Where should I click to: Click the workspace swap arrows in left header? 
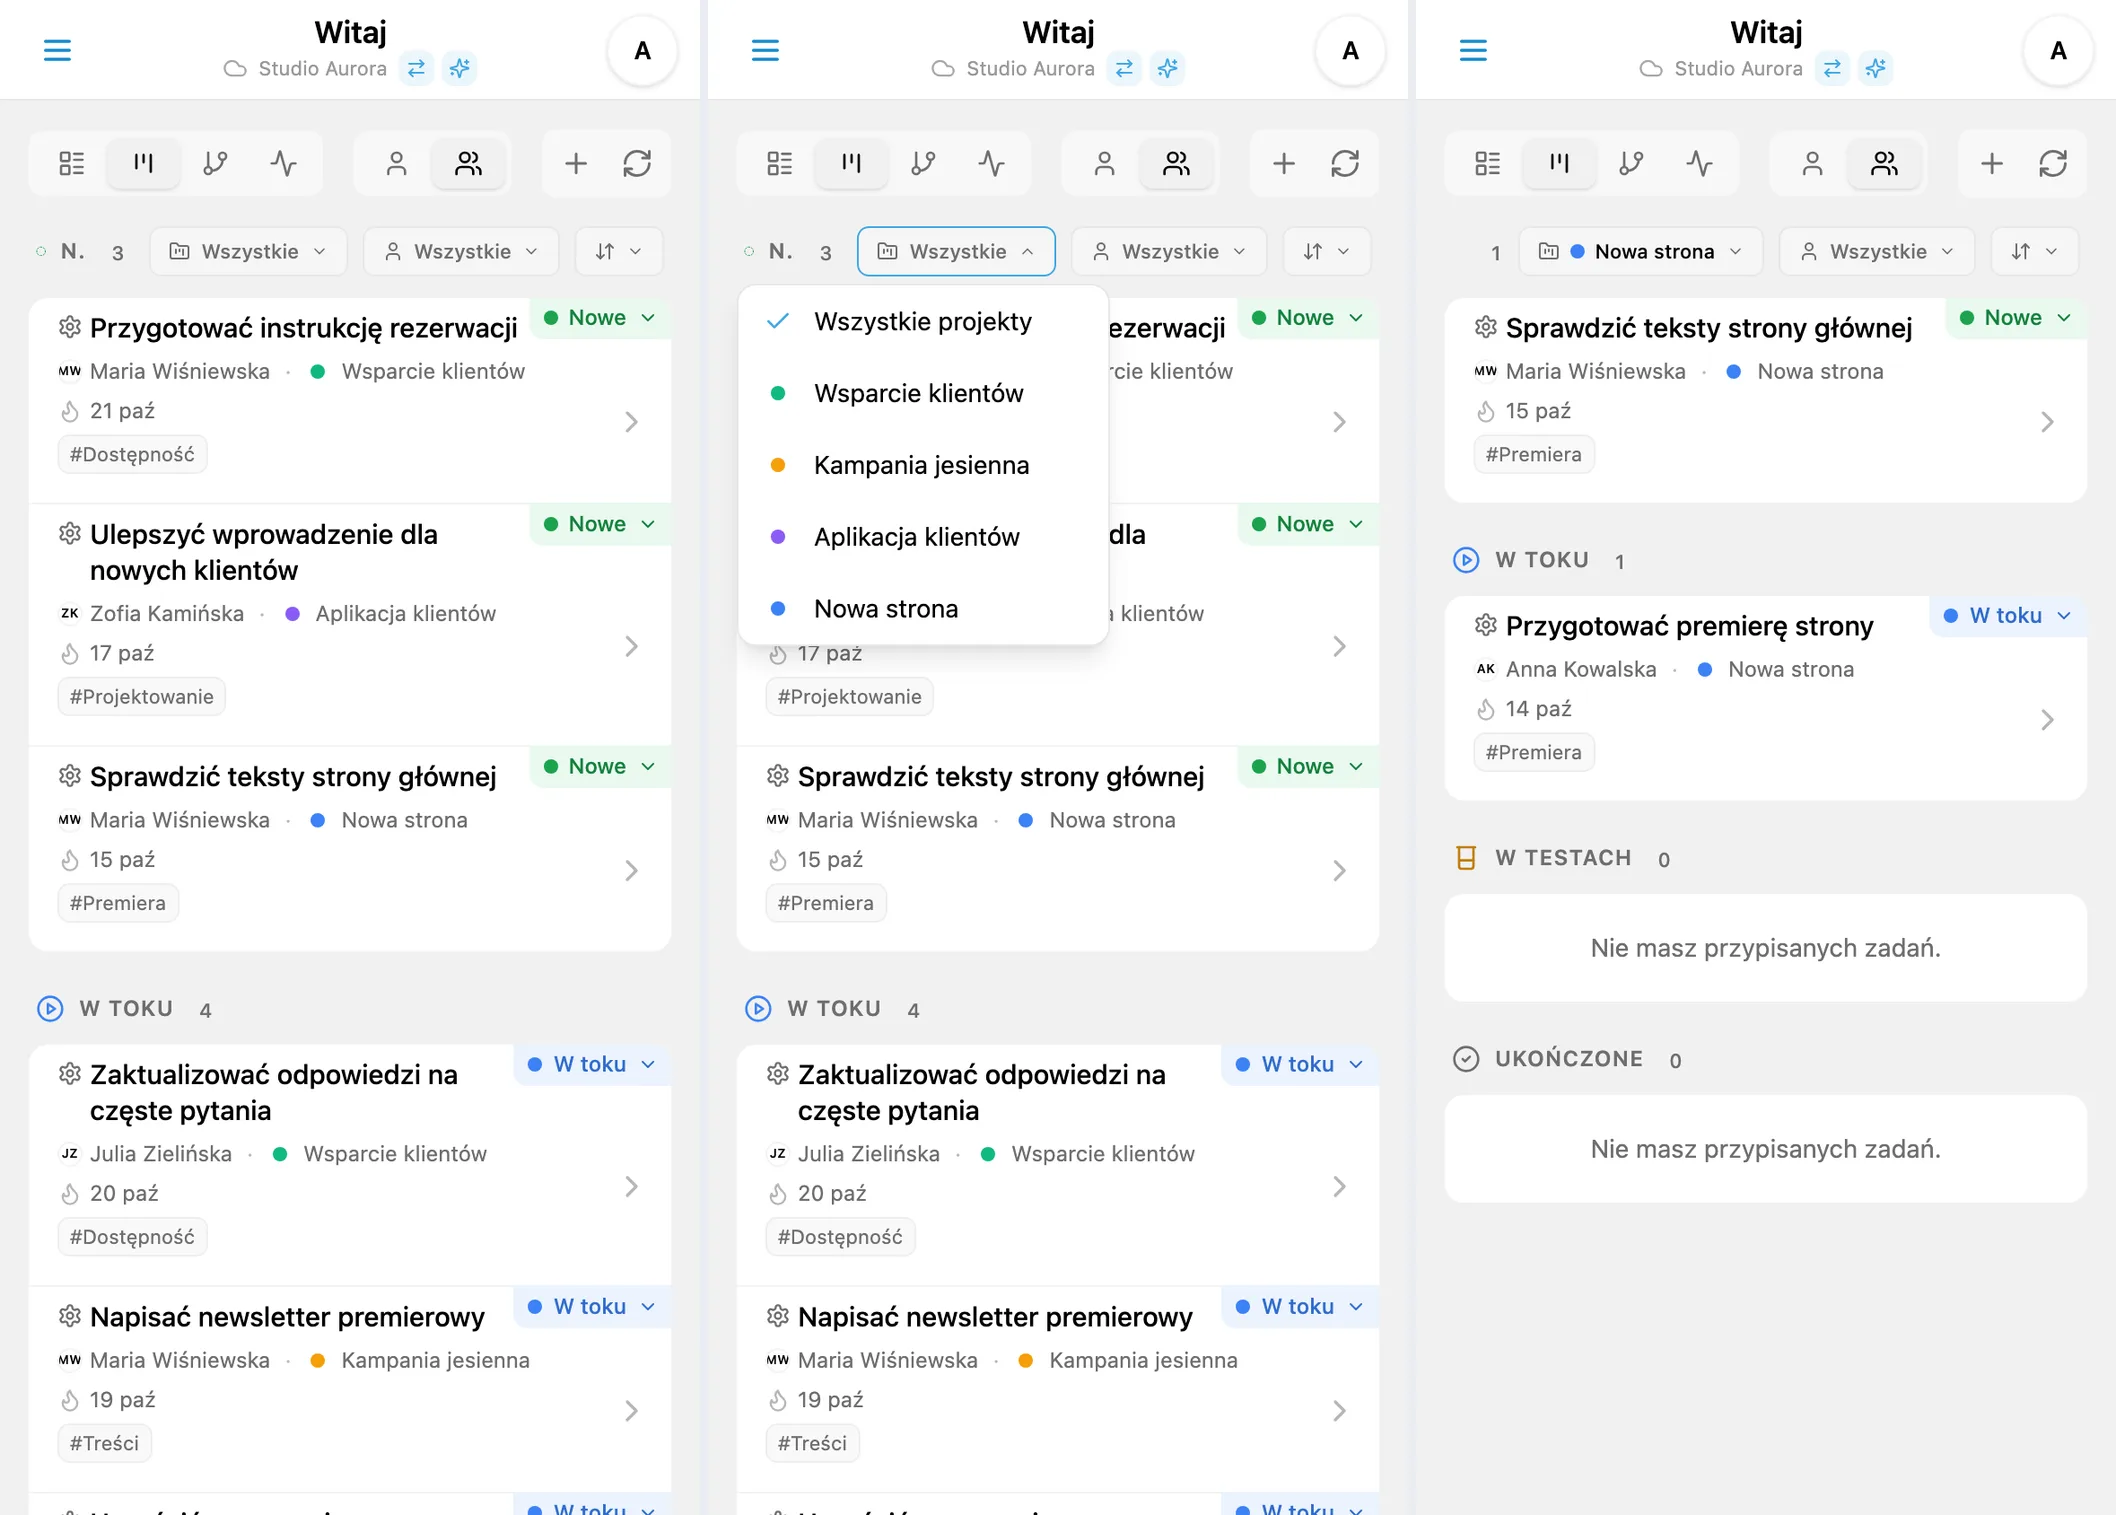416,68
